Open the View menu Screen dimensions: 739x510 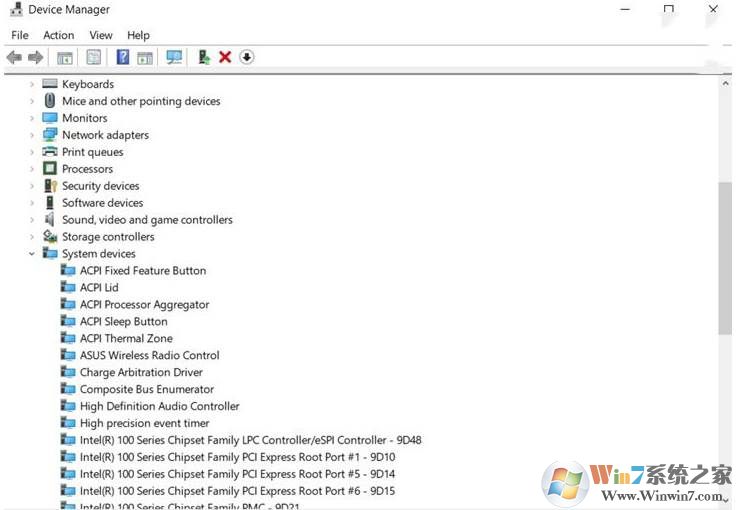tap(101, 35)
